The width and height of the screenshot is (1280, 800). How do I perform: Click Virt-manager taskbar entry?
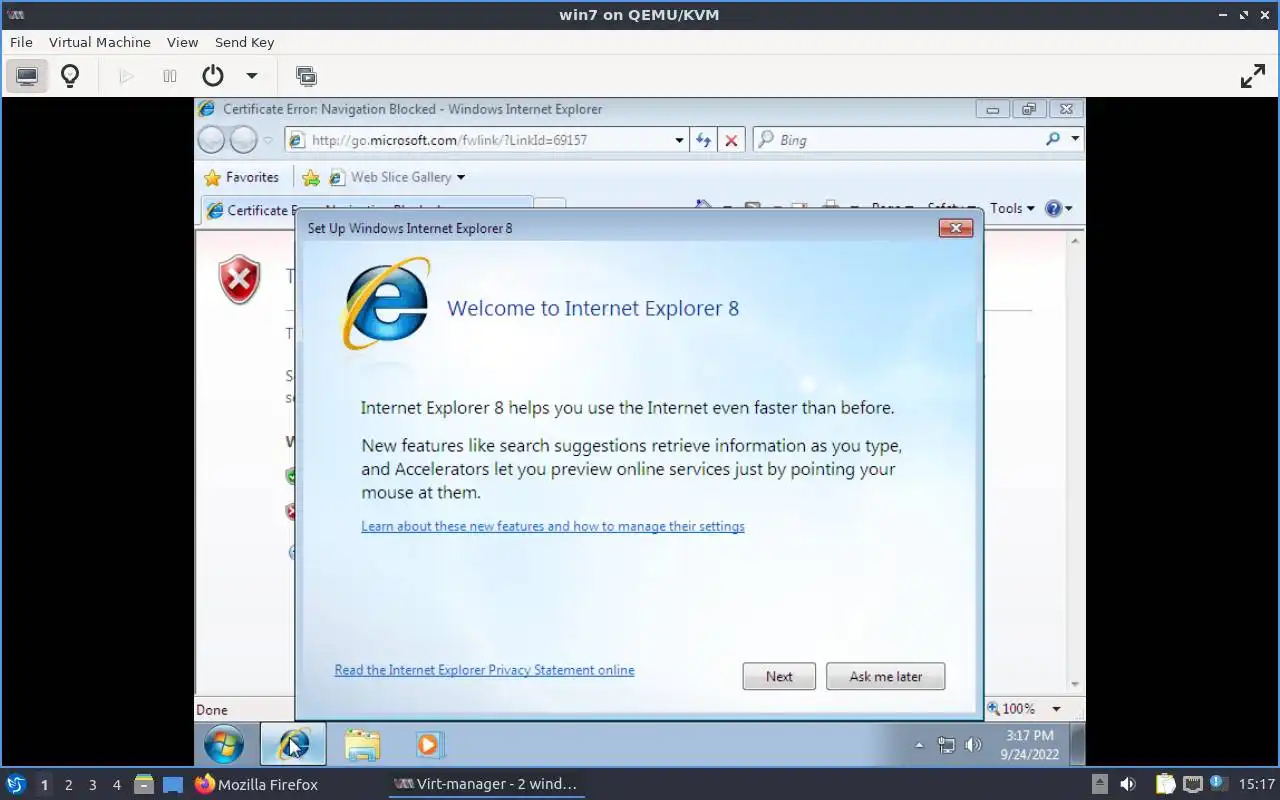coord(486,784)
